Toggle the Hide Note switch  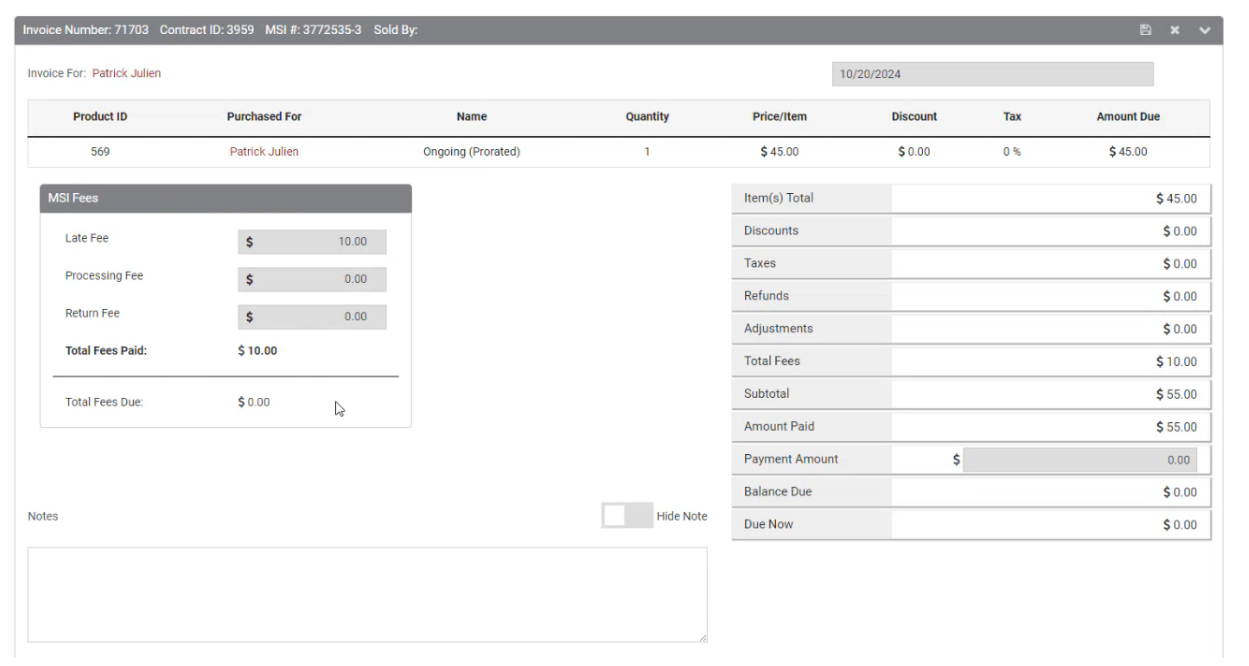coord(626,516)
